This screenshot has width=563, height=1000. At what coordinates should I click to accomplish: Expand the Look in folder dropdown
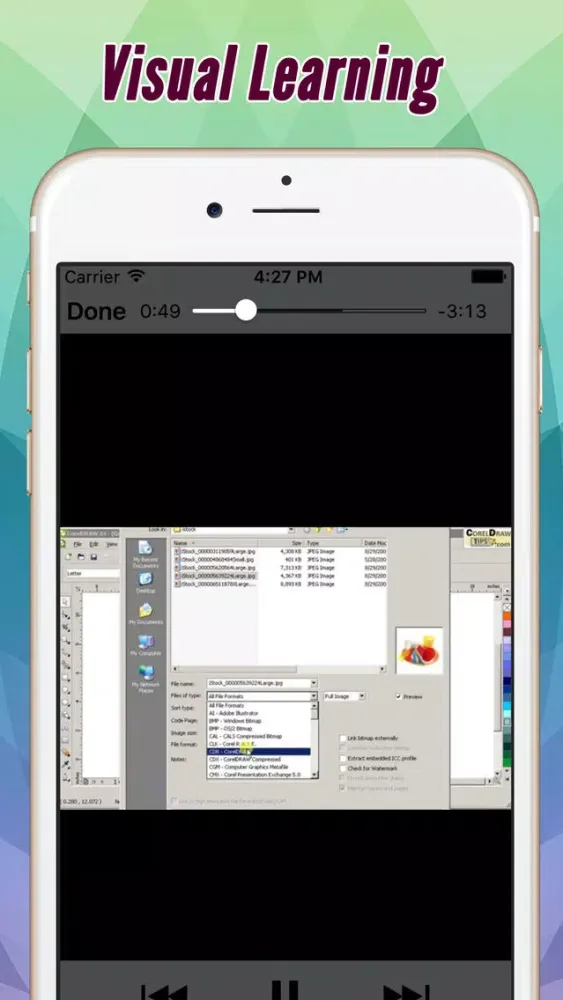(291, 530)
